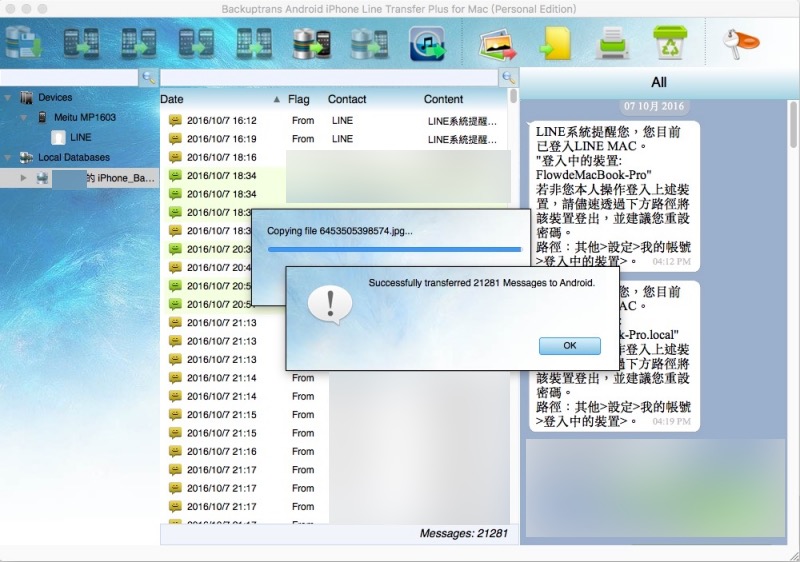The image size is (800, 562).
Task: Open the photo attachments export icon
Action: [497, 44]
